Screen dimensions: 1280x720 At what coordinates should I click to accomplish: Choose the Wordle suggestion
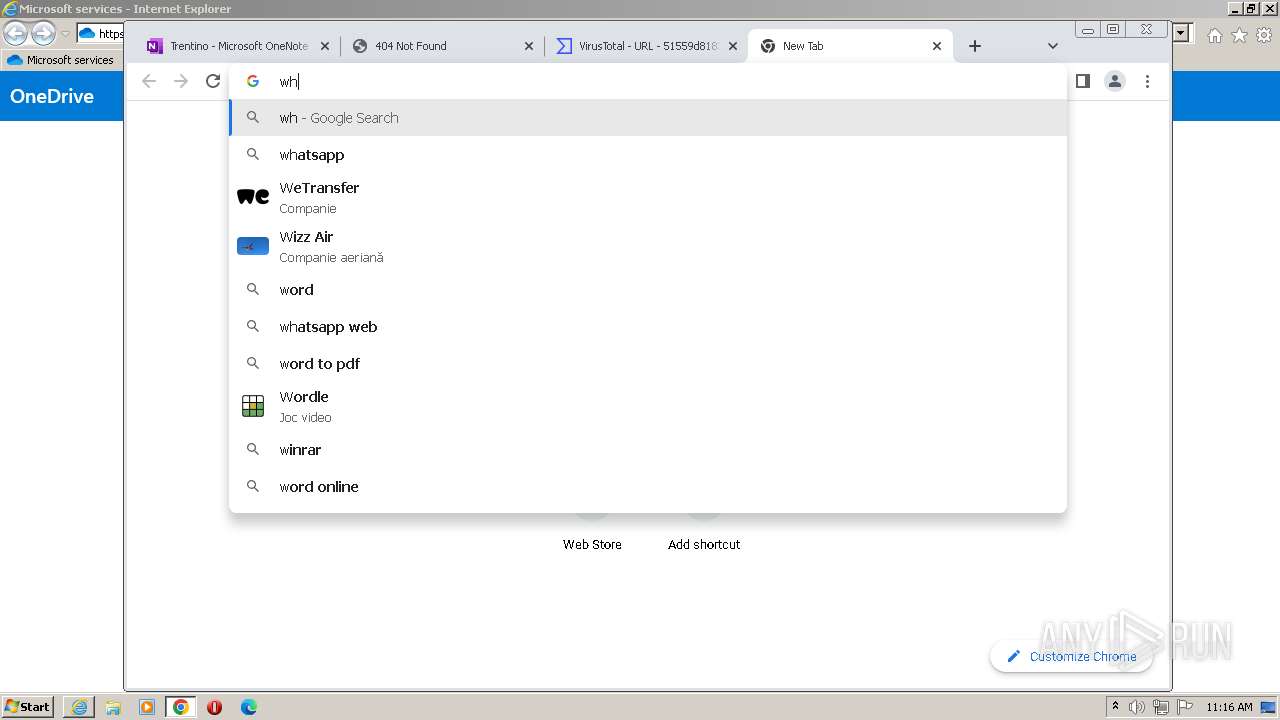(648, 406)
